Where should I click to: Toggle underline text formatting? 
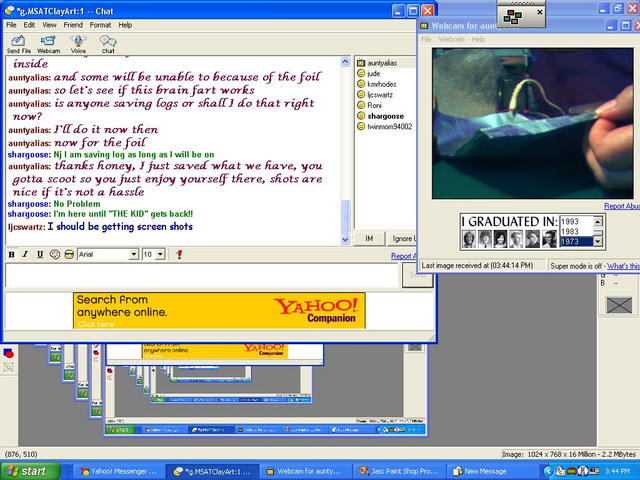click(x=40, y=254)
